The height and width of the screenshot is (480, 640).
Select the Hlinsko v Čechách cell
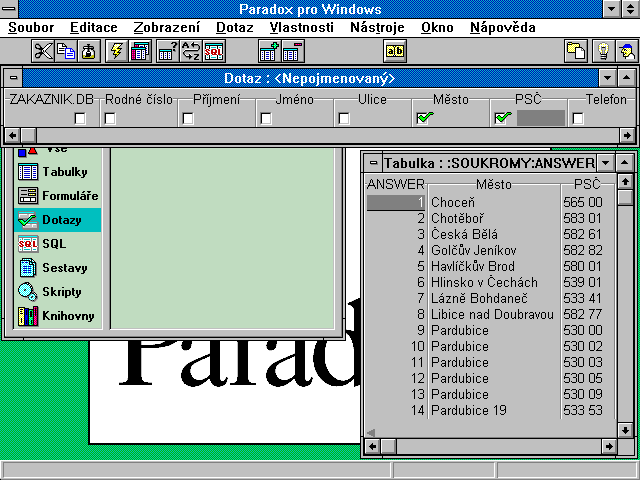click(x=494, y=282)
